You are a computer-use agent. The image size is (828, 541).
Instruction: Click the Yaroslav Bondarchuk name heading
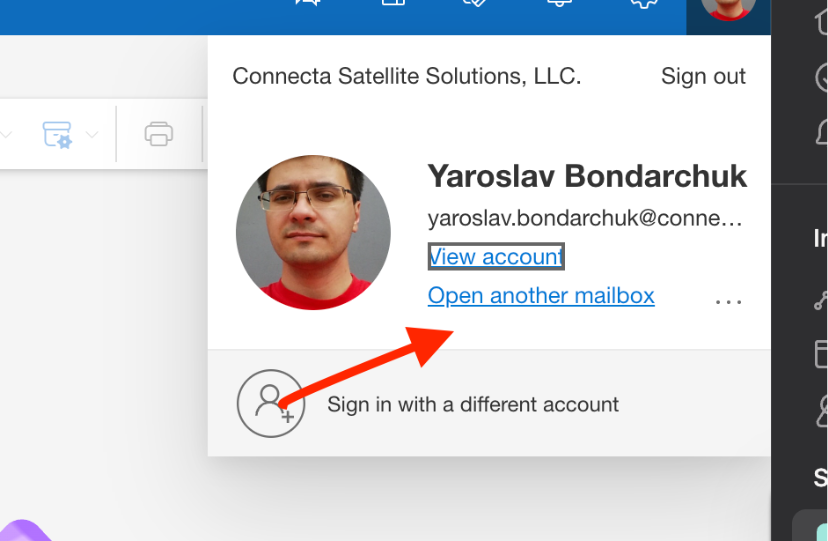point(587,176)
